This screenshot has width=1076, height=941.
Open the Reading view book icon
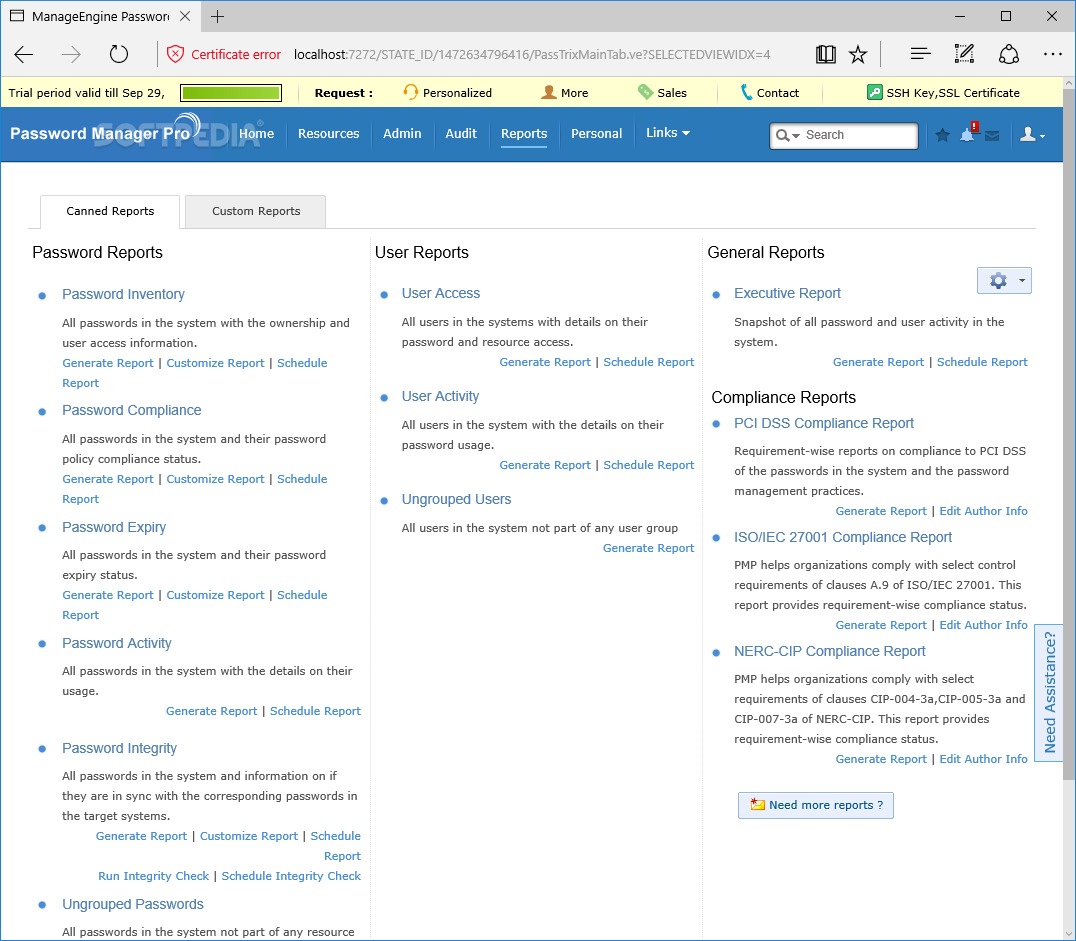[825, 54]
